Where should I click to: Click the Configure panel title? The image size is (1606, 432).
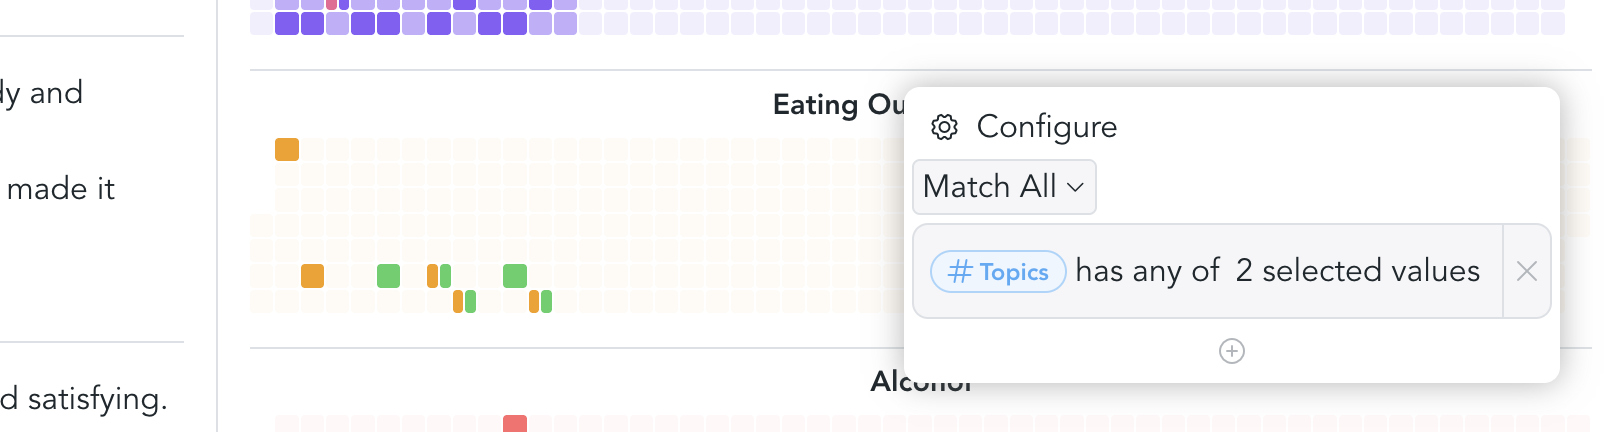[1046, 127]
